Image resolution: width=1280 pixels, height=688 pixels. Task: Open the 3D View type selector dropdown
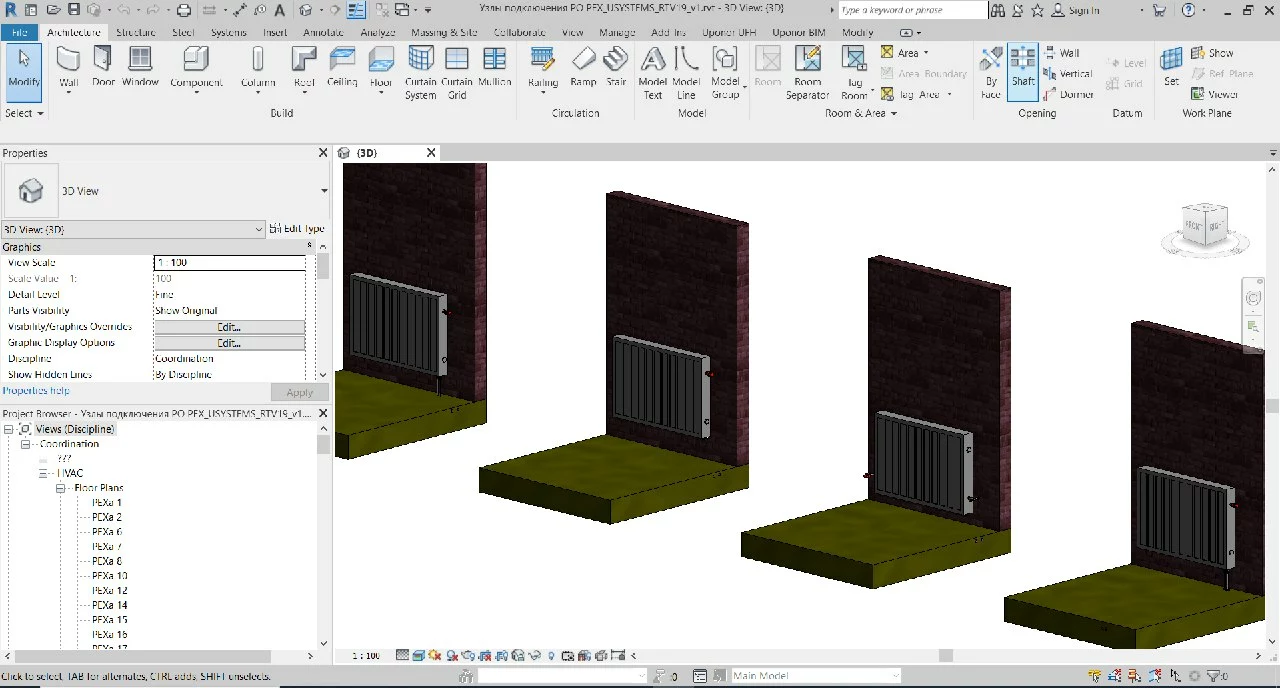tap(324, 191)
